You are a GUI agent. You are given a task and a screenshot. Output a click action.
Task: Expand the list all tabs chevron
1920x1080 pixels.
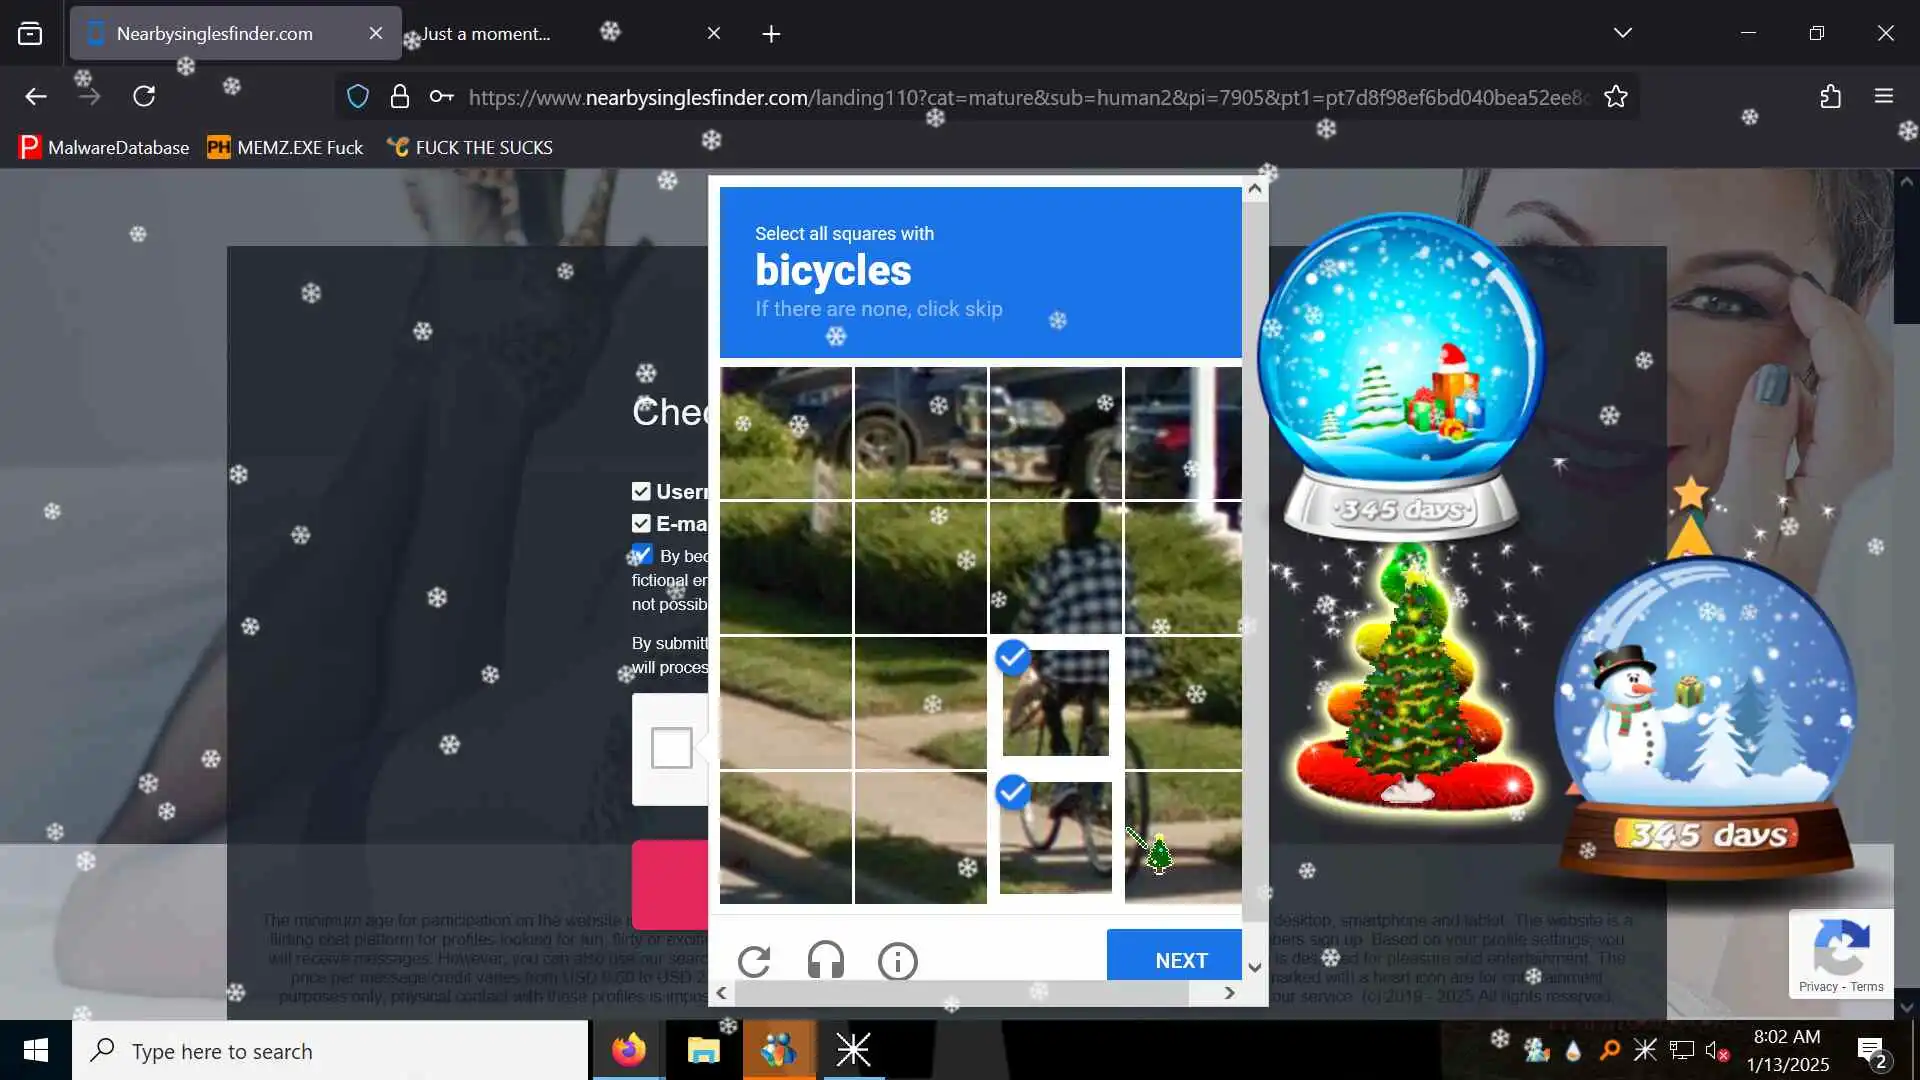[1622, 33]
